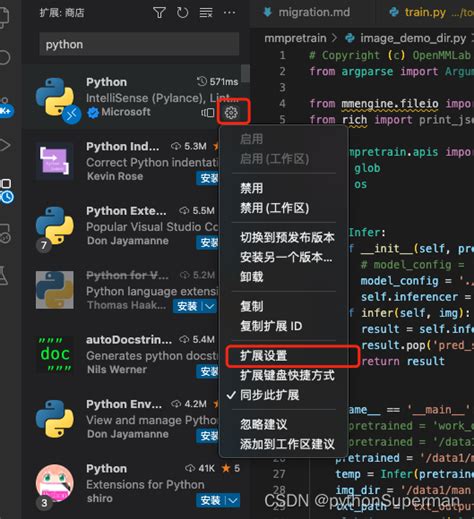Viewport: 474px width, 519px height.
Task: Click the autoDocstring doc extension icon
Action: 55,355
